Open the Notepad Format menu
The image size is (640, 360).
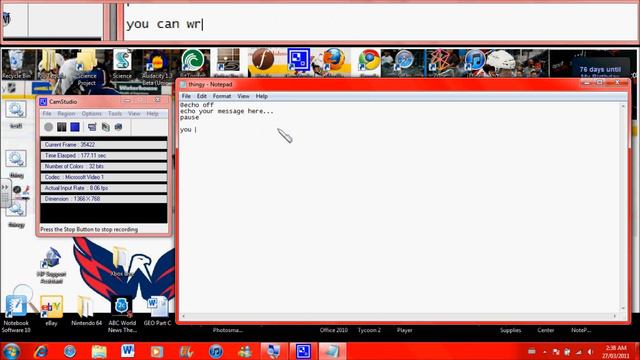coord(222,96)
